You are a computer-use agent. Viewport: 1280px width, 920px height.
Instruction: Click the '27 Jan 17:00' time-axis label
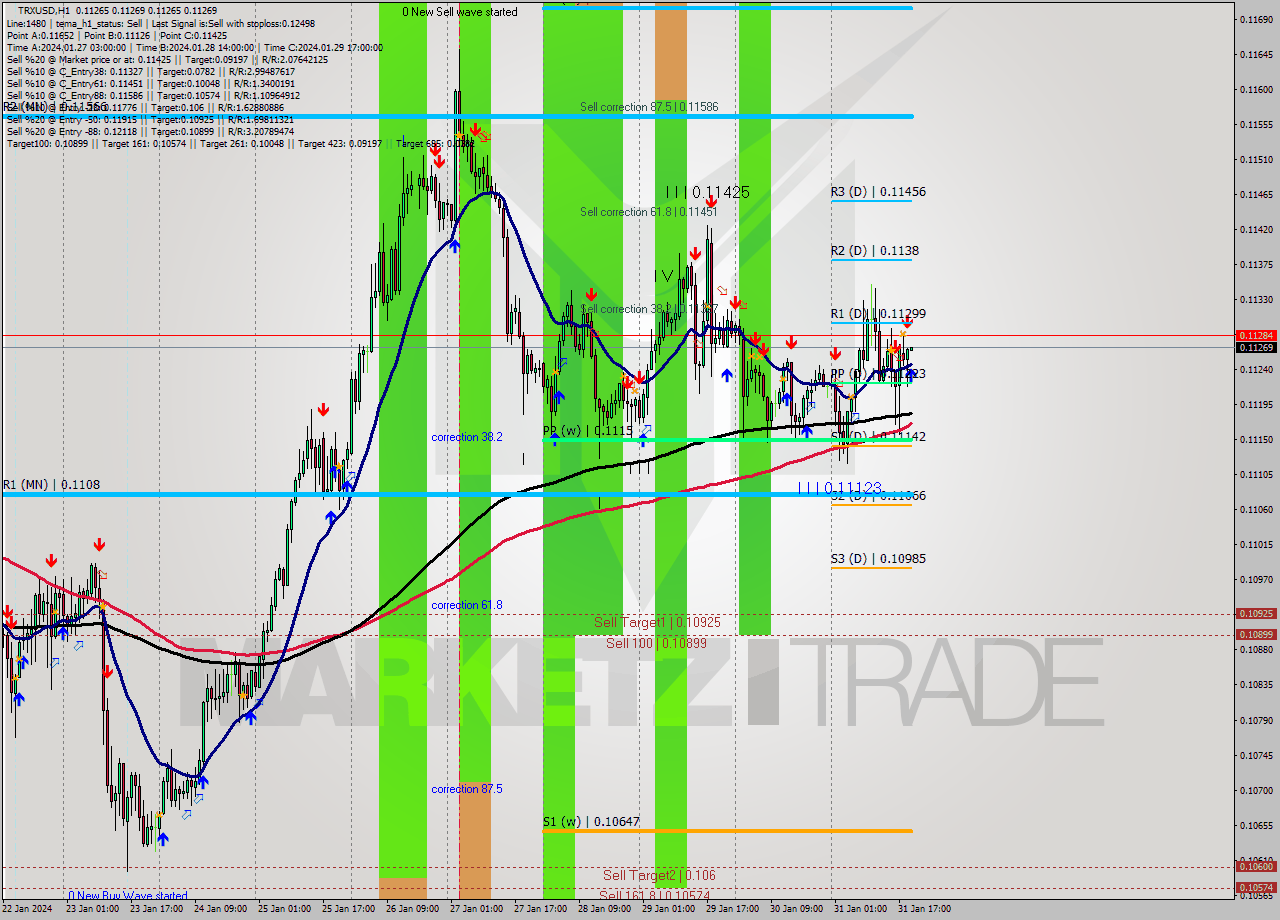click(x=539, y=909)
